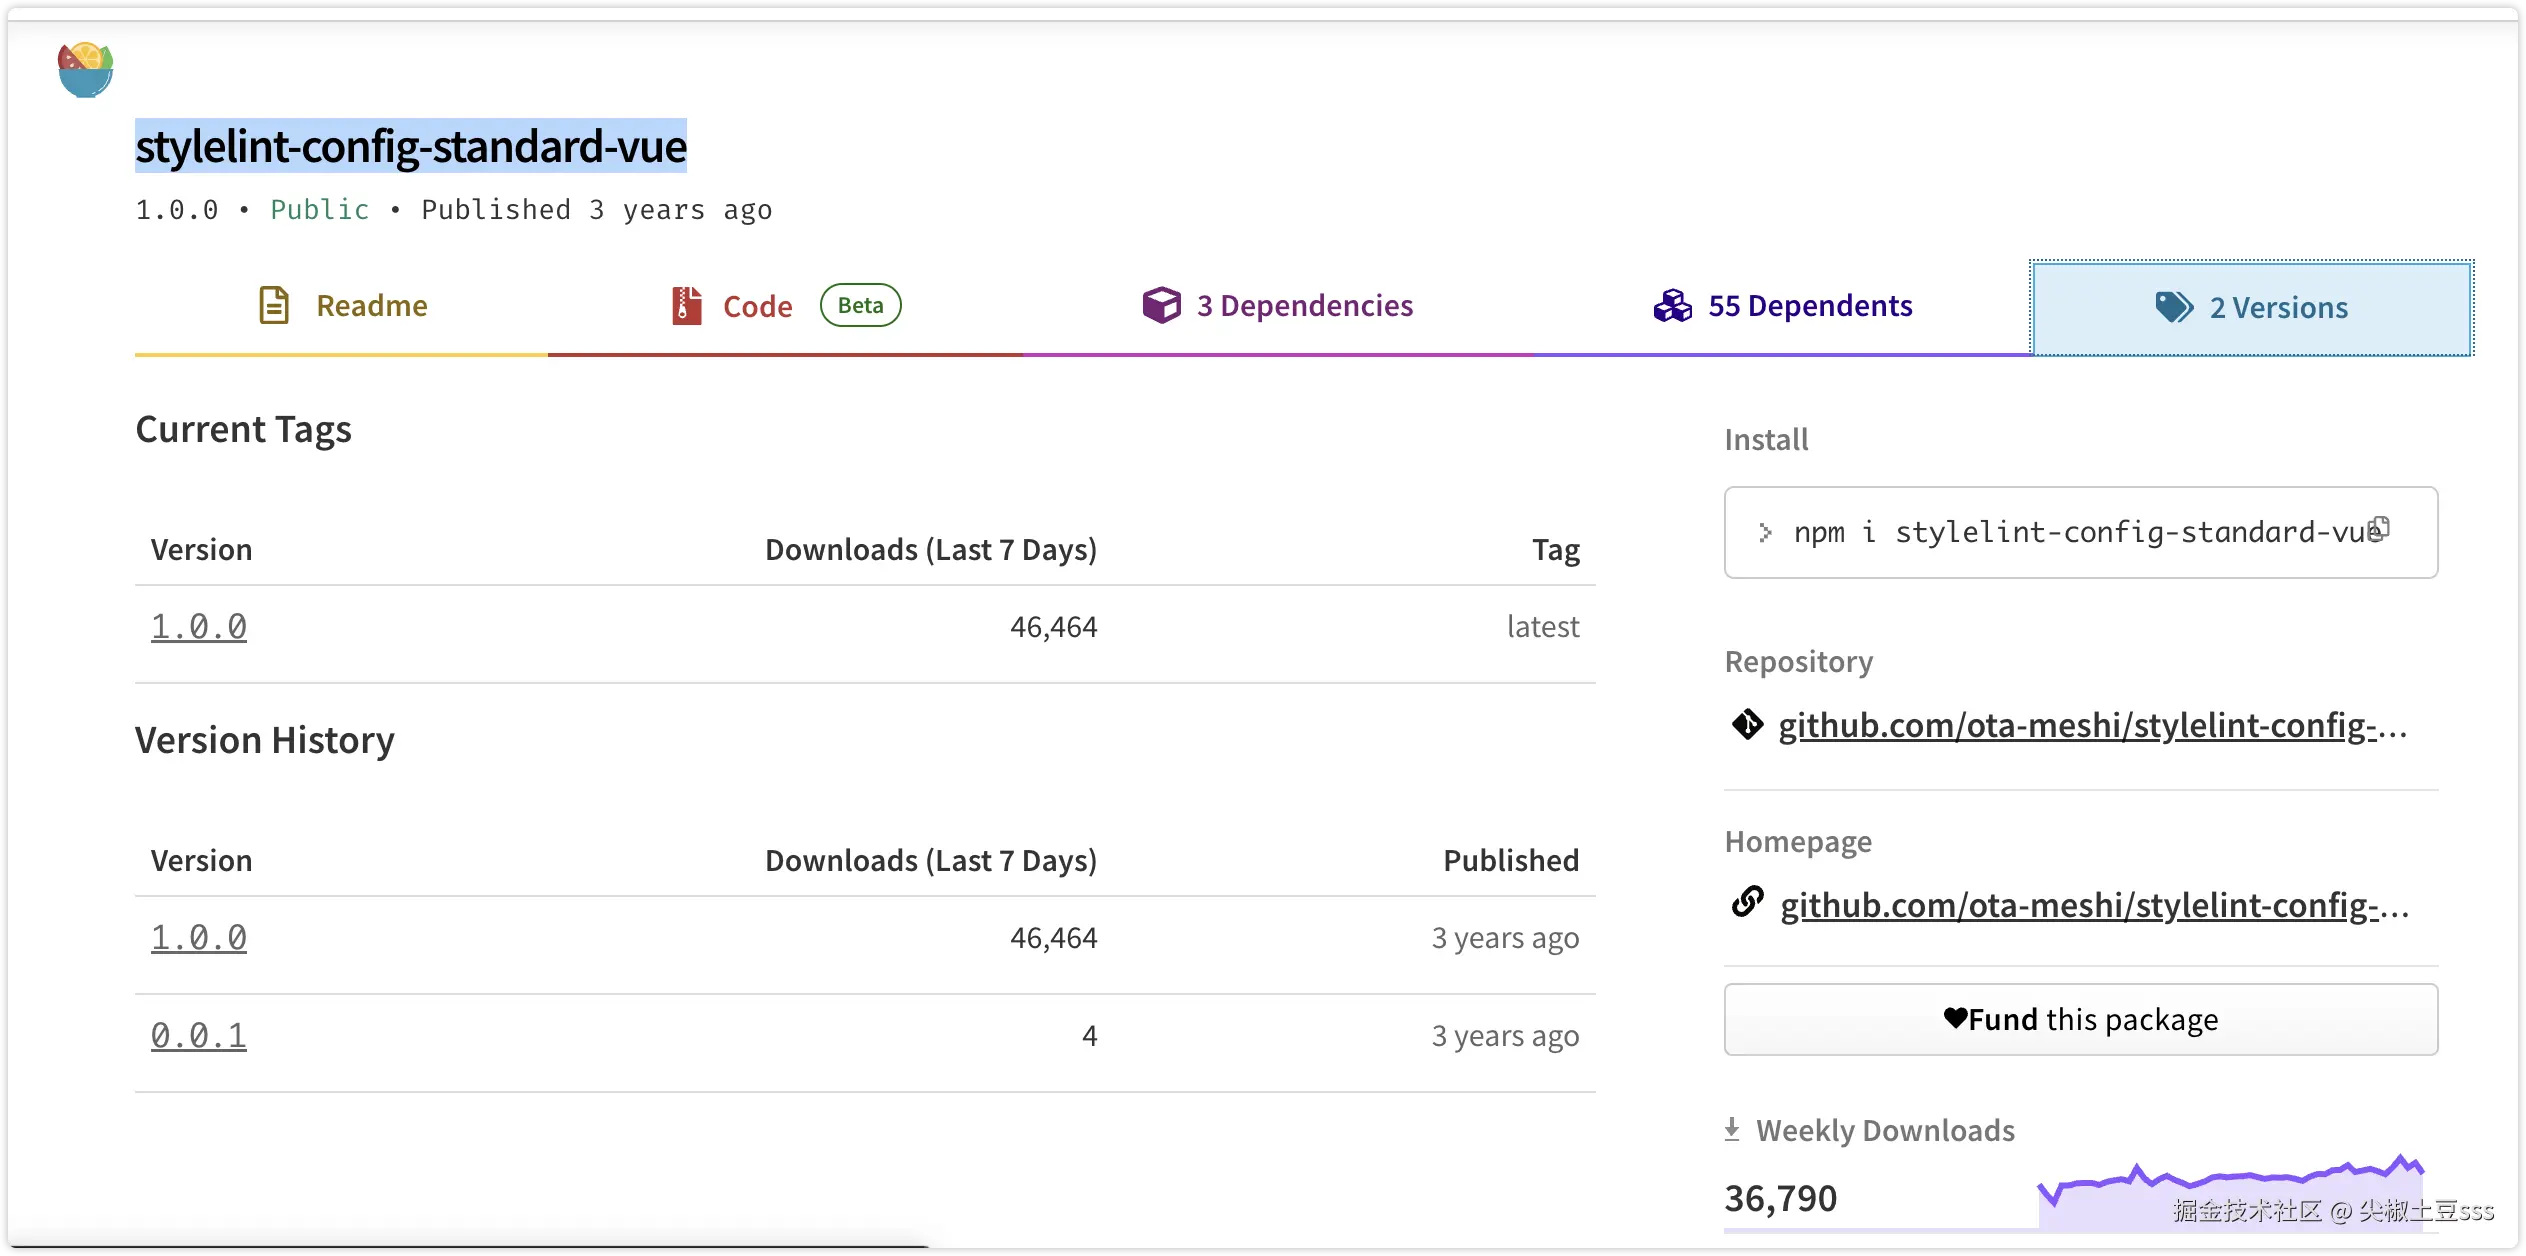Click the package avatar fruit bowl icon
Image resolution: width=2526 pixels, height=1256 pixels.
coord(85,69)
